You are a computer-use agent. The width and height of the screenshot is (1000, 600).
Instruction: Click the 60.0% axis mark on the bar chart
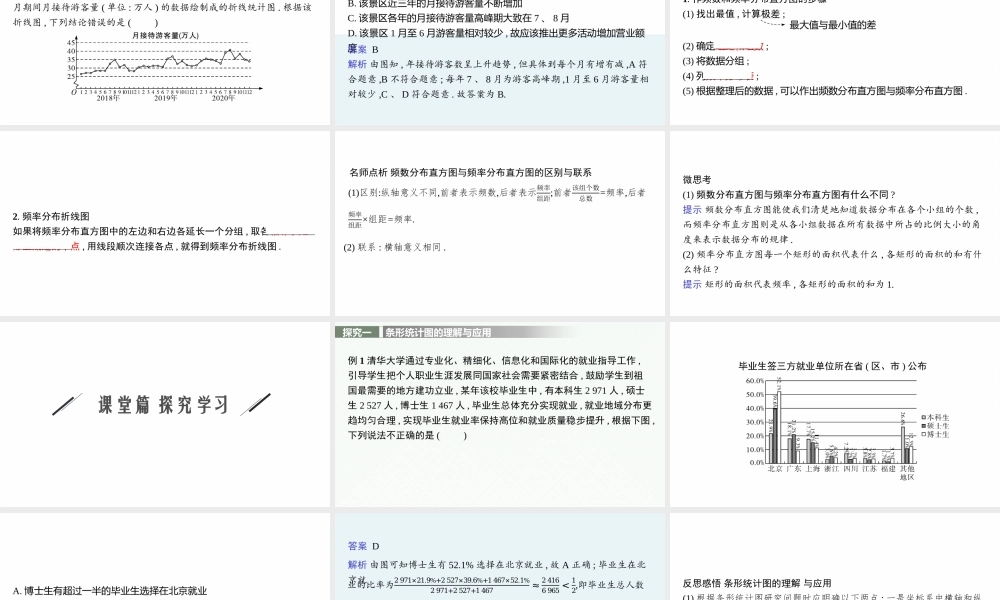753,382
